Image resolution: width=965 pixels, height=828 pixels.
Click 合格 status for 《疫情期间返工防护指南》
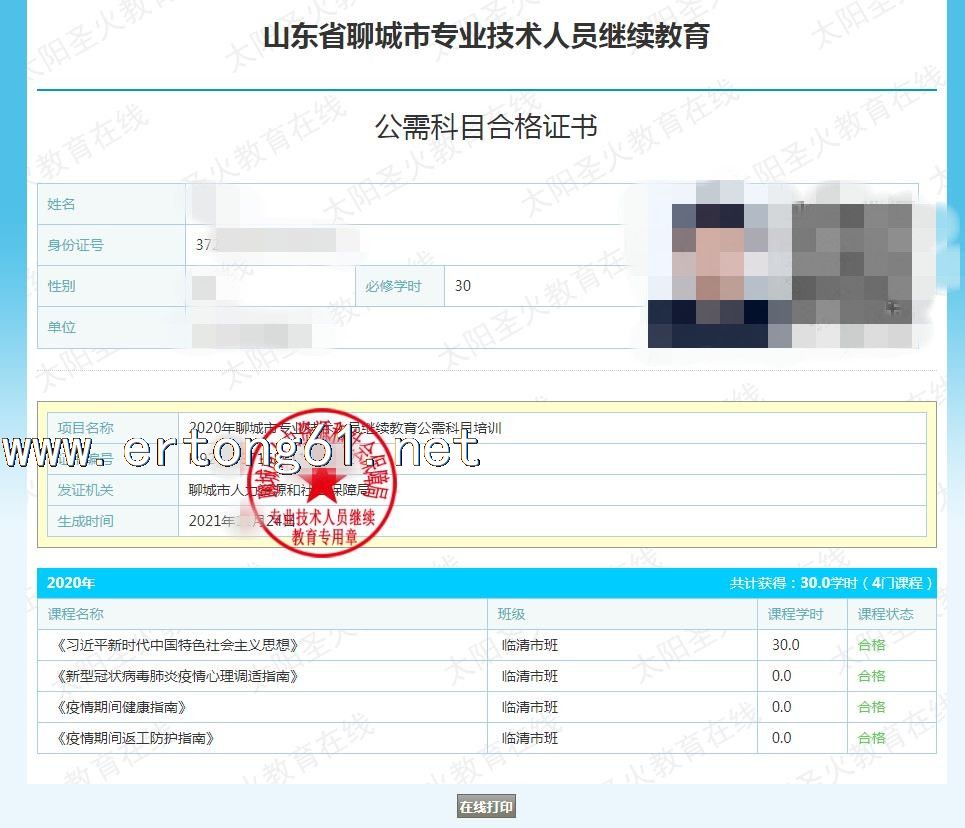872,738
